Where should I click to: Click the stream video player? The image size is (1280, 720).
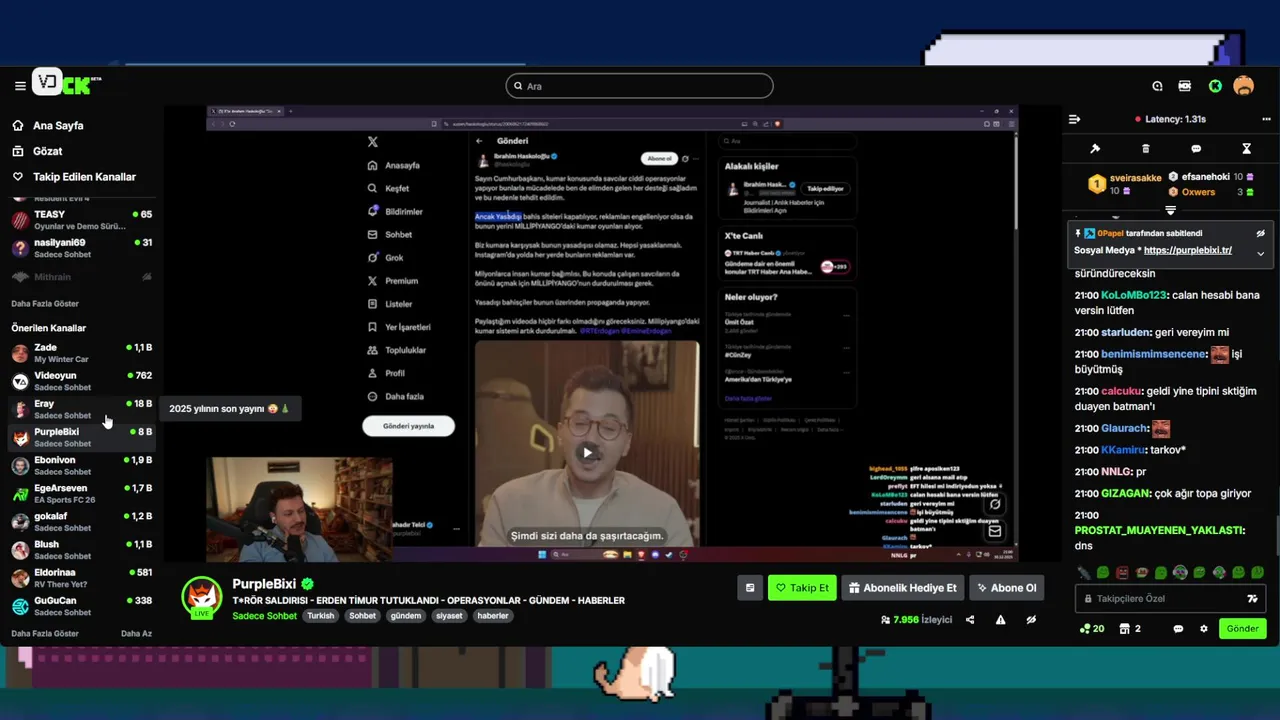[x=611, y=333]
